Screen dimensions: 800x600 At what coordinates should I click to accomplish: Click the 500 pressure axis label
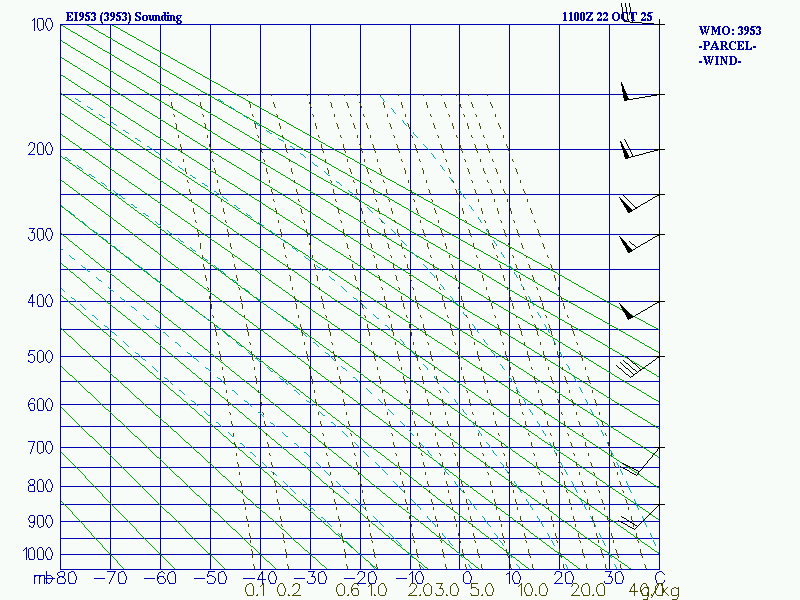point(40,356)
